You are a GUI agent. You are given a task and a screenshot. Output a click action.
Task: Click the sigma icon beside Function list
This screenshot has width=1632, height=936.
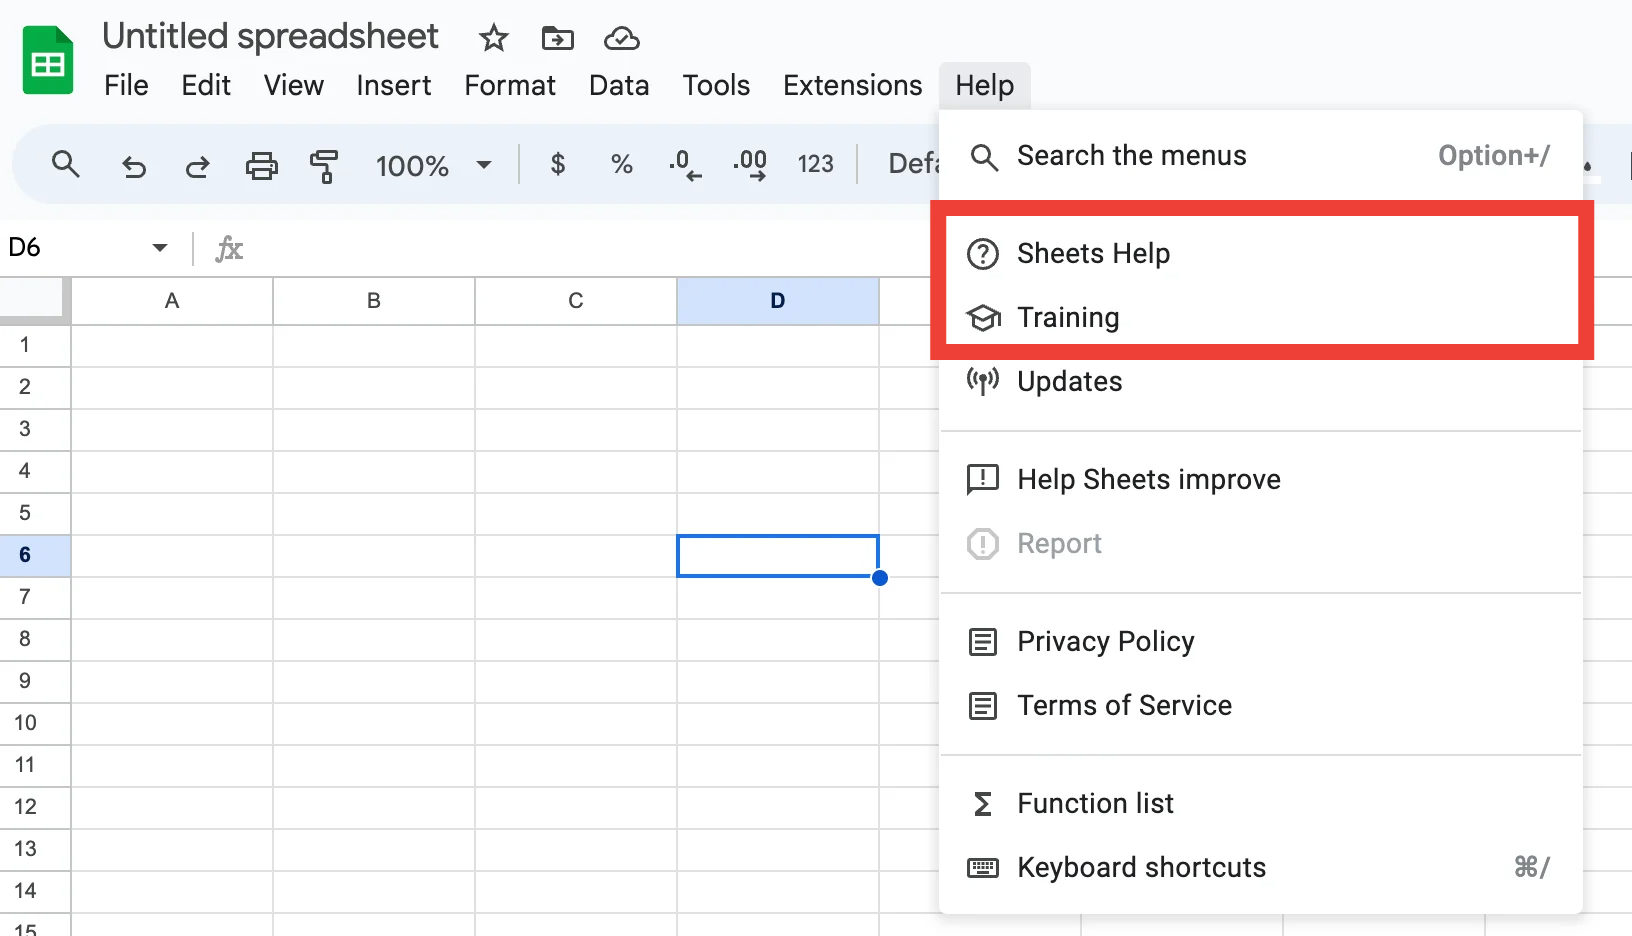coord(983,804)
